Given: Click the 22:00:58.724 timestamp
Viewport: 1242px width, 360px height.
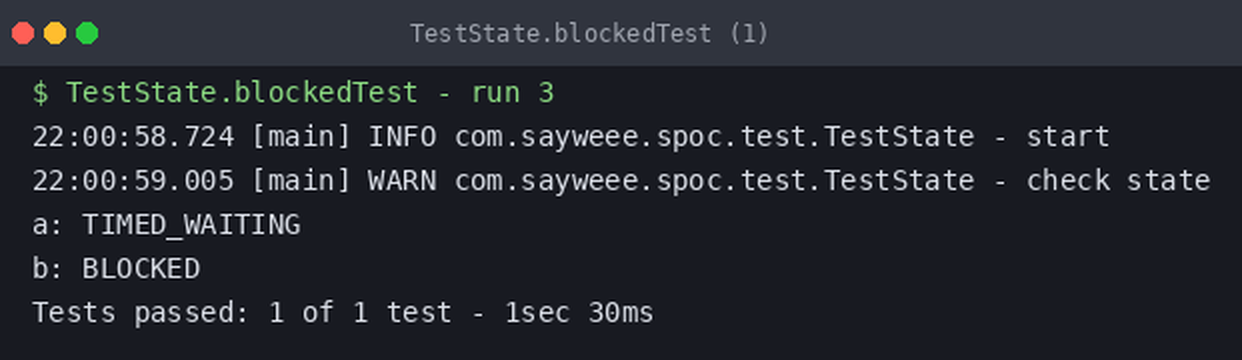Looking at the screenshot, I should pyautogui.click(x=133, y=137).
